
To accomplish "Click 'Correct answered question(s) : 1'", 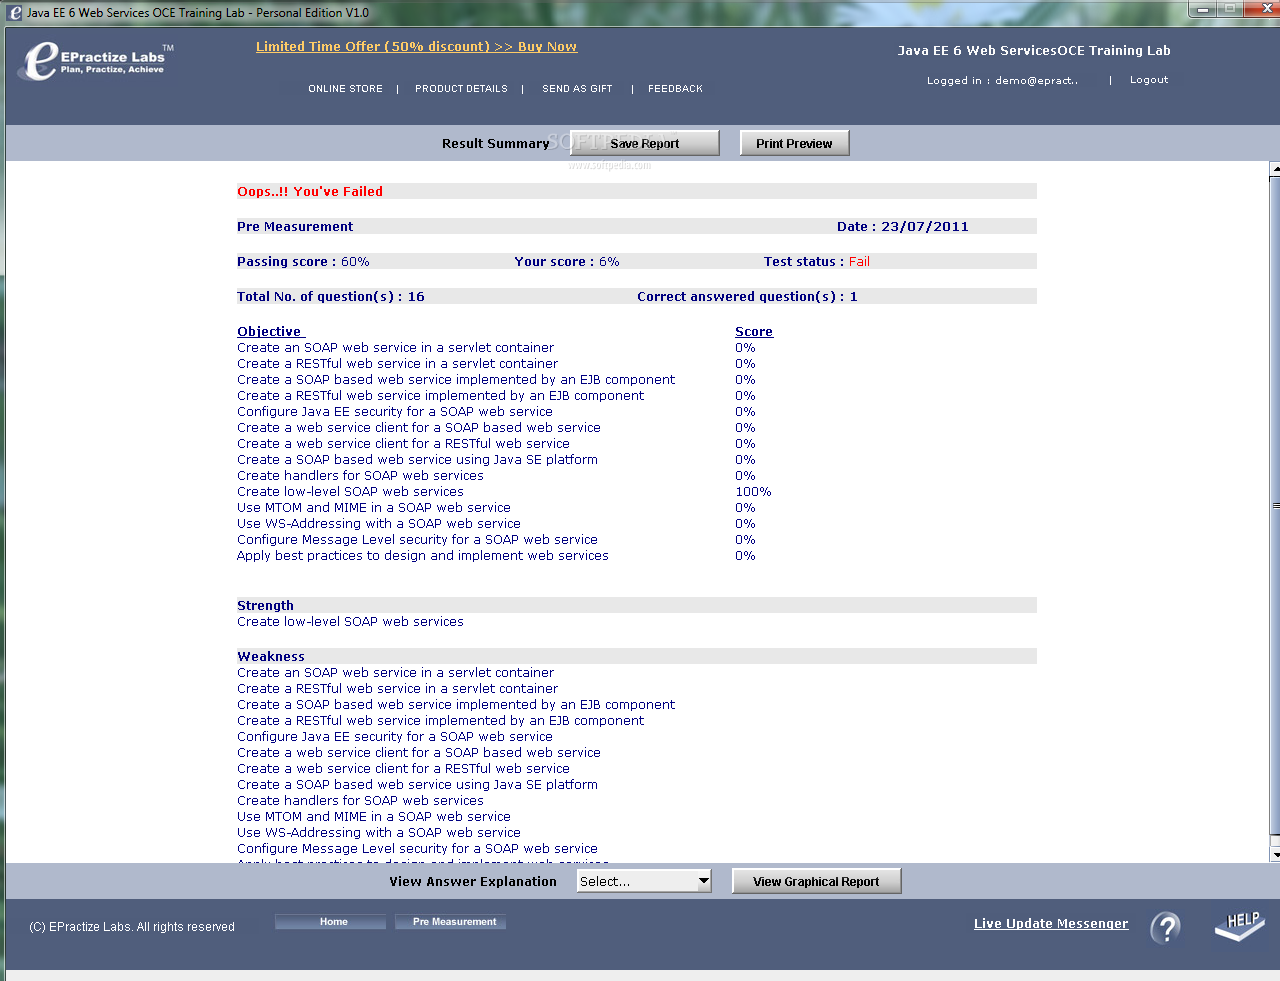I will point(747,297).
